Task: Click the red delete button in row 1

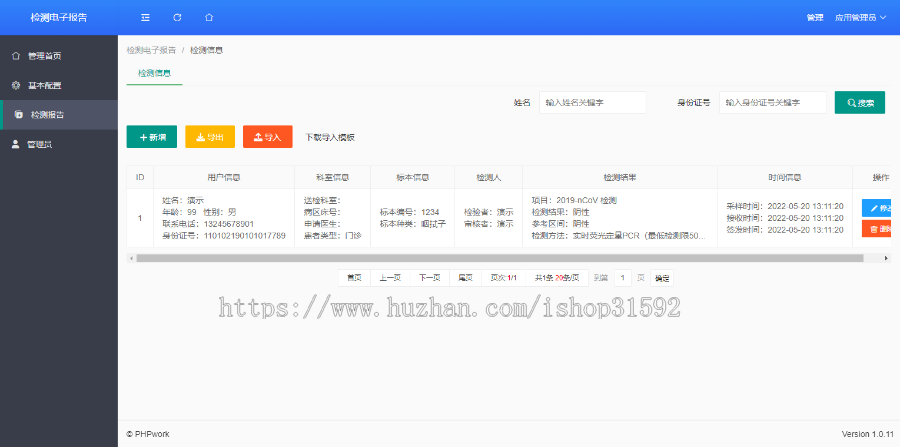Action: [x=876, y=228]
